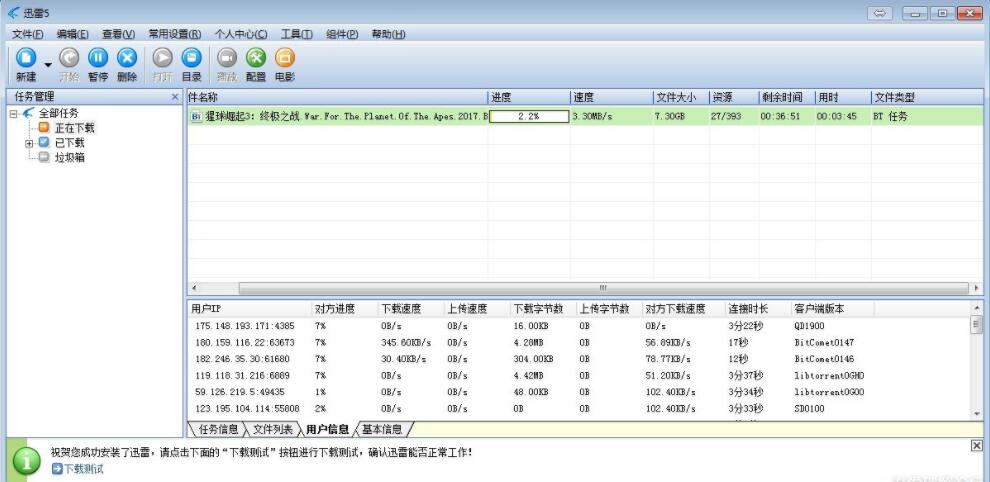Click the Delete (删除) toolbar icon

(x=127, y=58)
